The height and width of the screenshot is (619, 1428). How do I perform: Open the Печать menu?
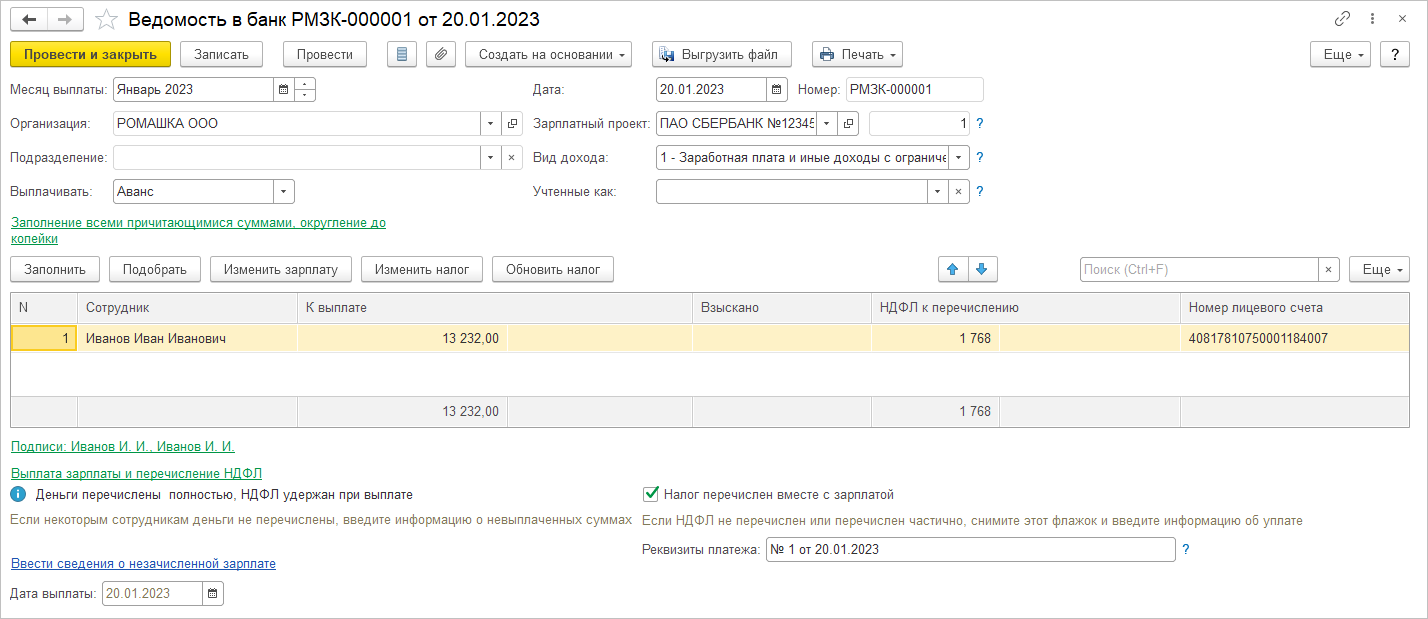coord(857,54)
